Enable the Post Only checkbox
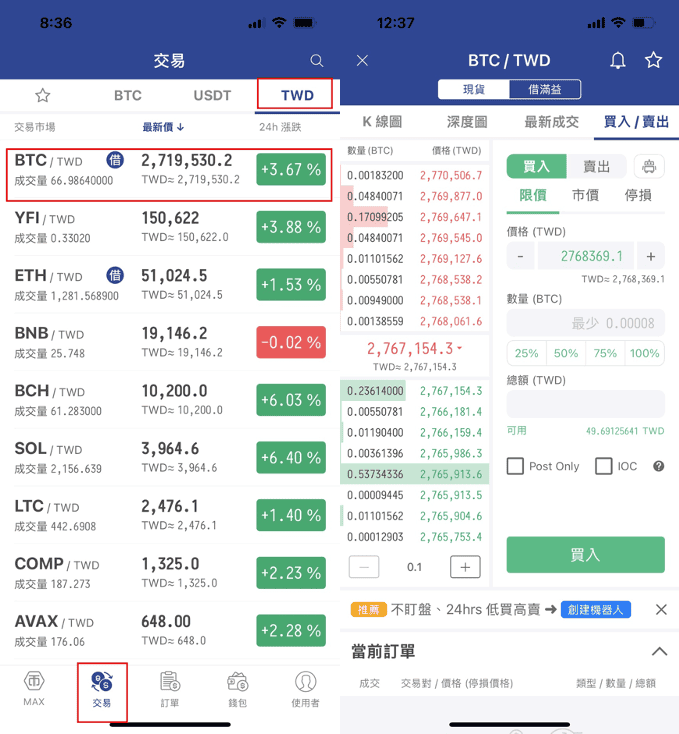The height and width of the screenshot is (734, 679). pyautogui.click(x=515, y=466)
